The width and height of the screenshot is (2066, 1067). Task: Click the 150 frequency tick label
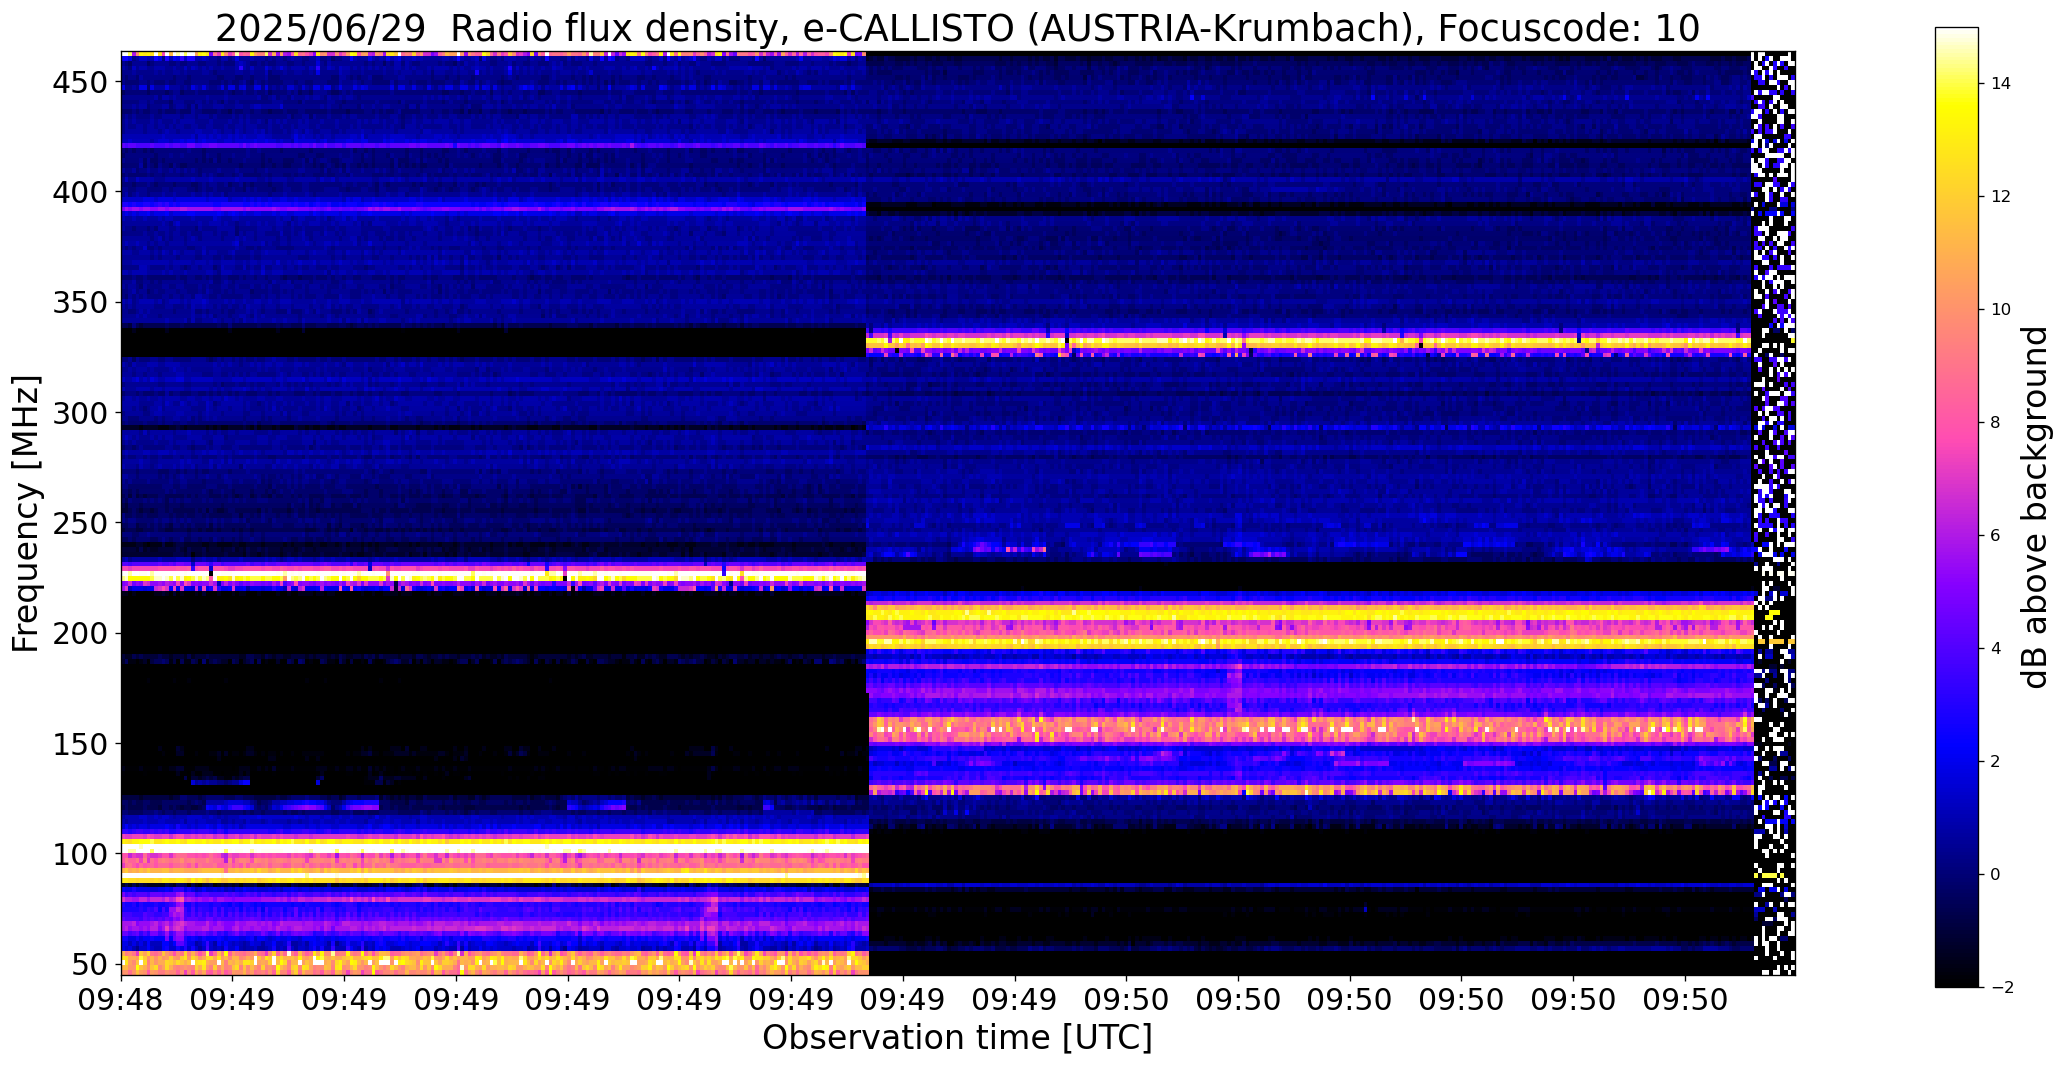(x=80, y=744)
